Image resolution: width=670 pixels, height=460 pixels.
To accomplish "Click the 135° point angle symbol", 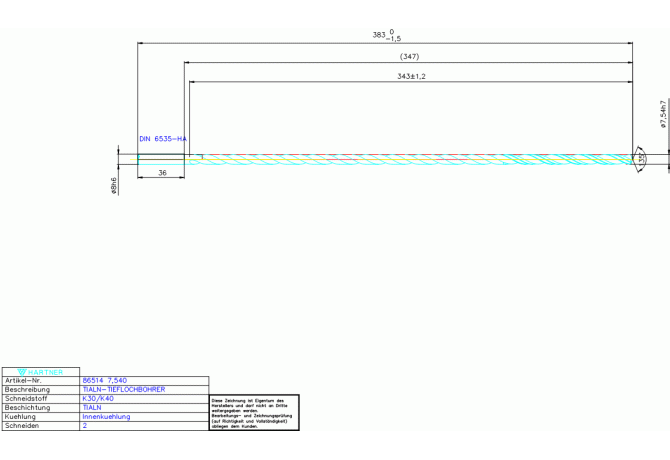I will point(640,159).
